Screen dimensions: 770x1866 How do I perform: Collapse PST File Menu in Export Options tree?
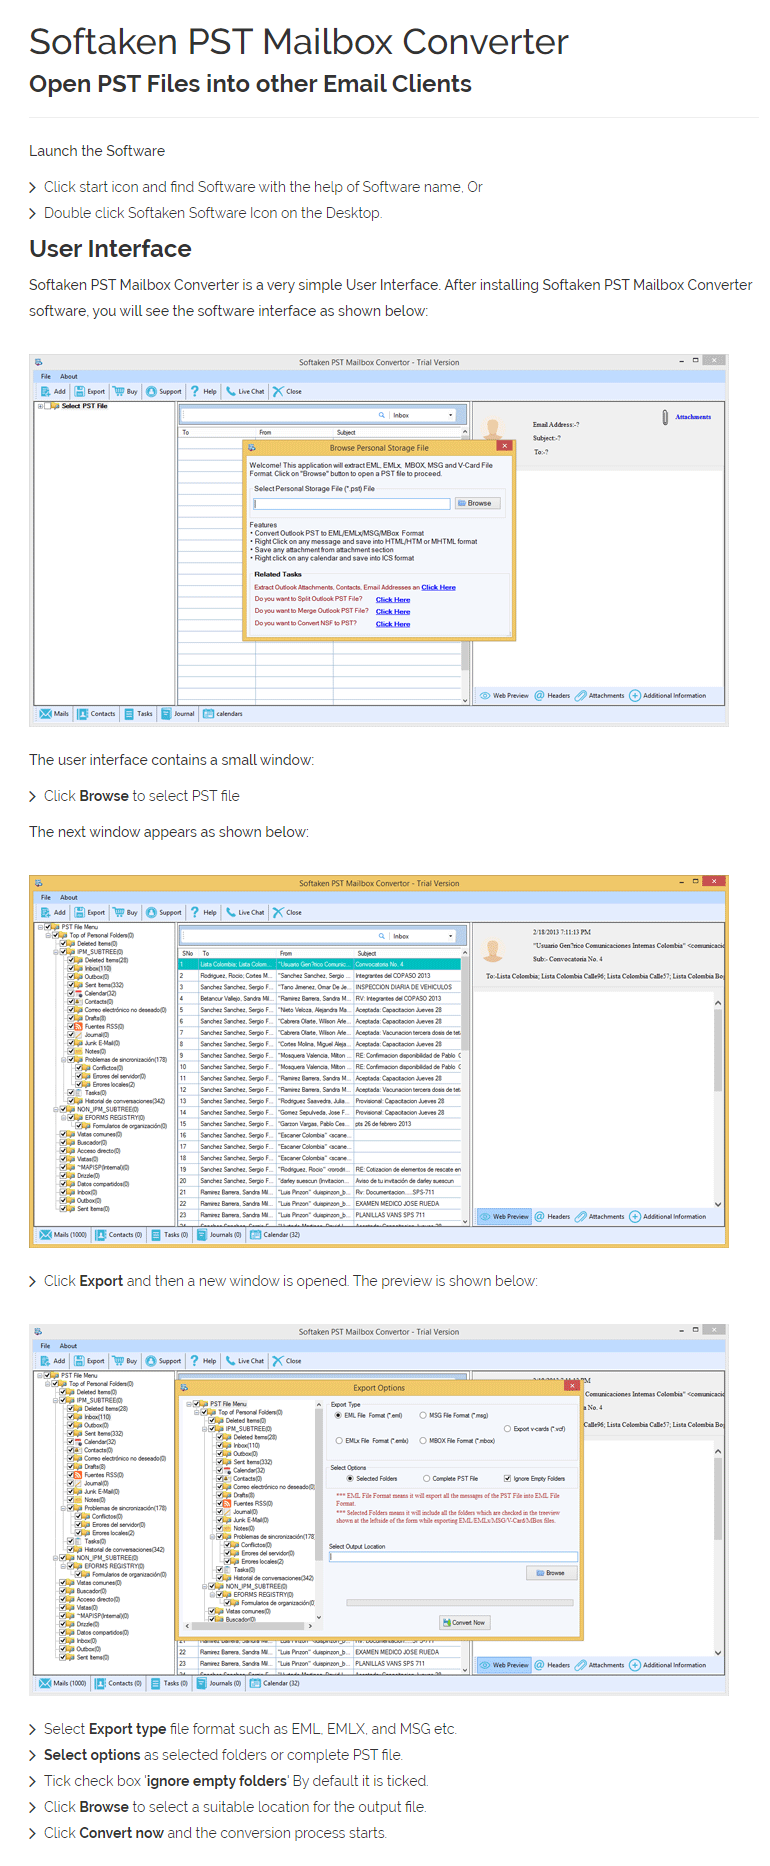(x=189, y=1403)
